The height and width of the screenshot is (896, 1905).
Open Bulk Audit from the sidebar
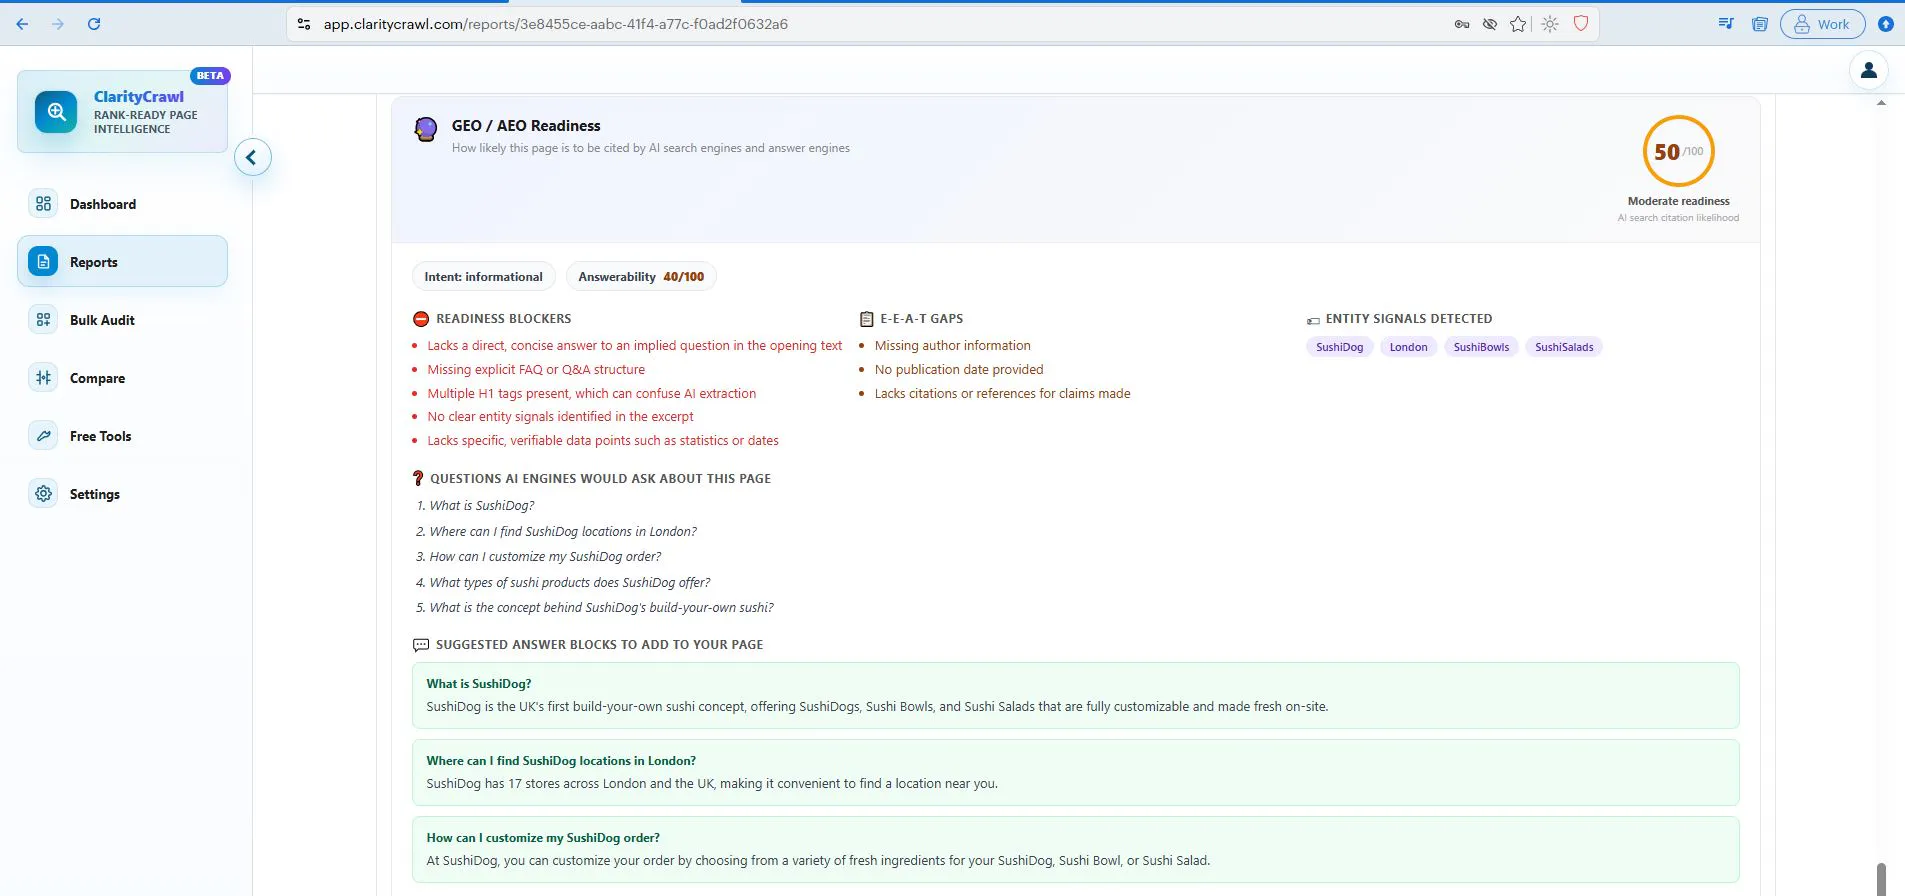[122, 320]
